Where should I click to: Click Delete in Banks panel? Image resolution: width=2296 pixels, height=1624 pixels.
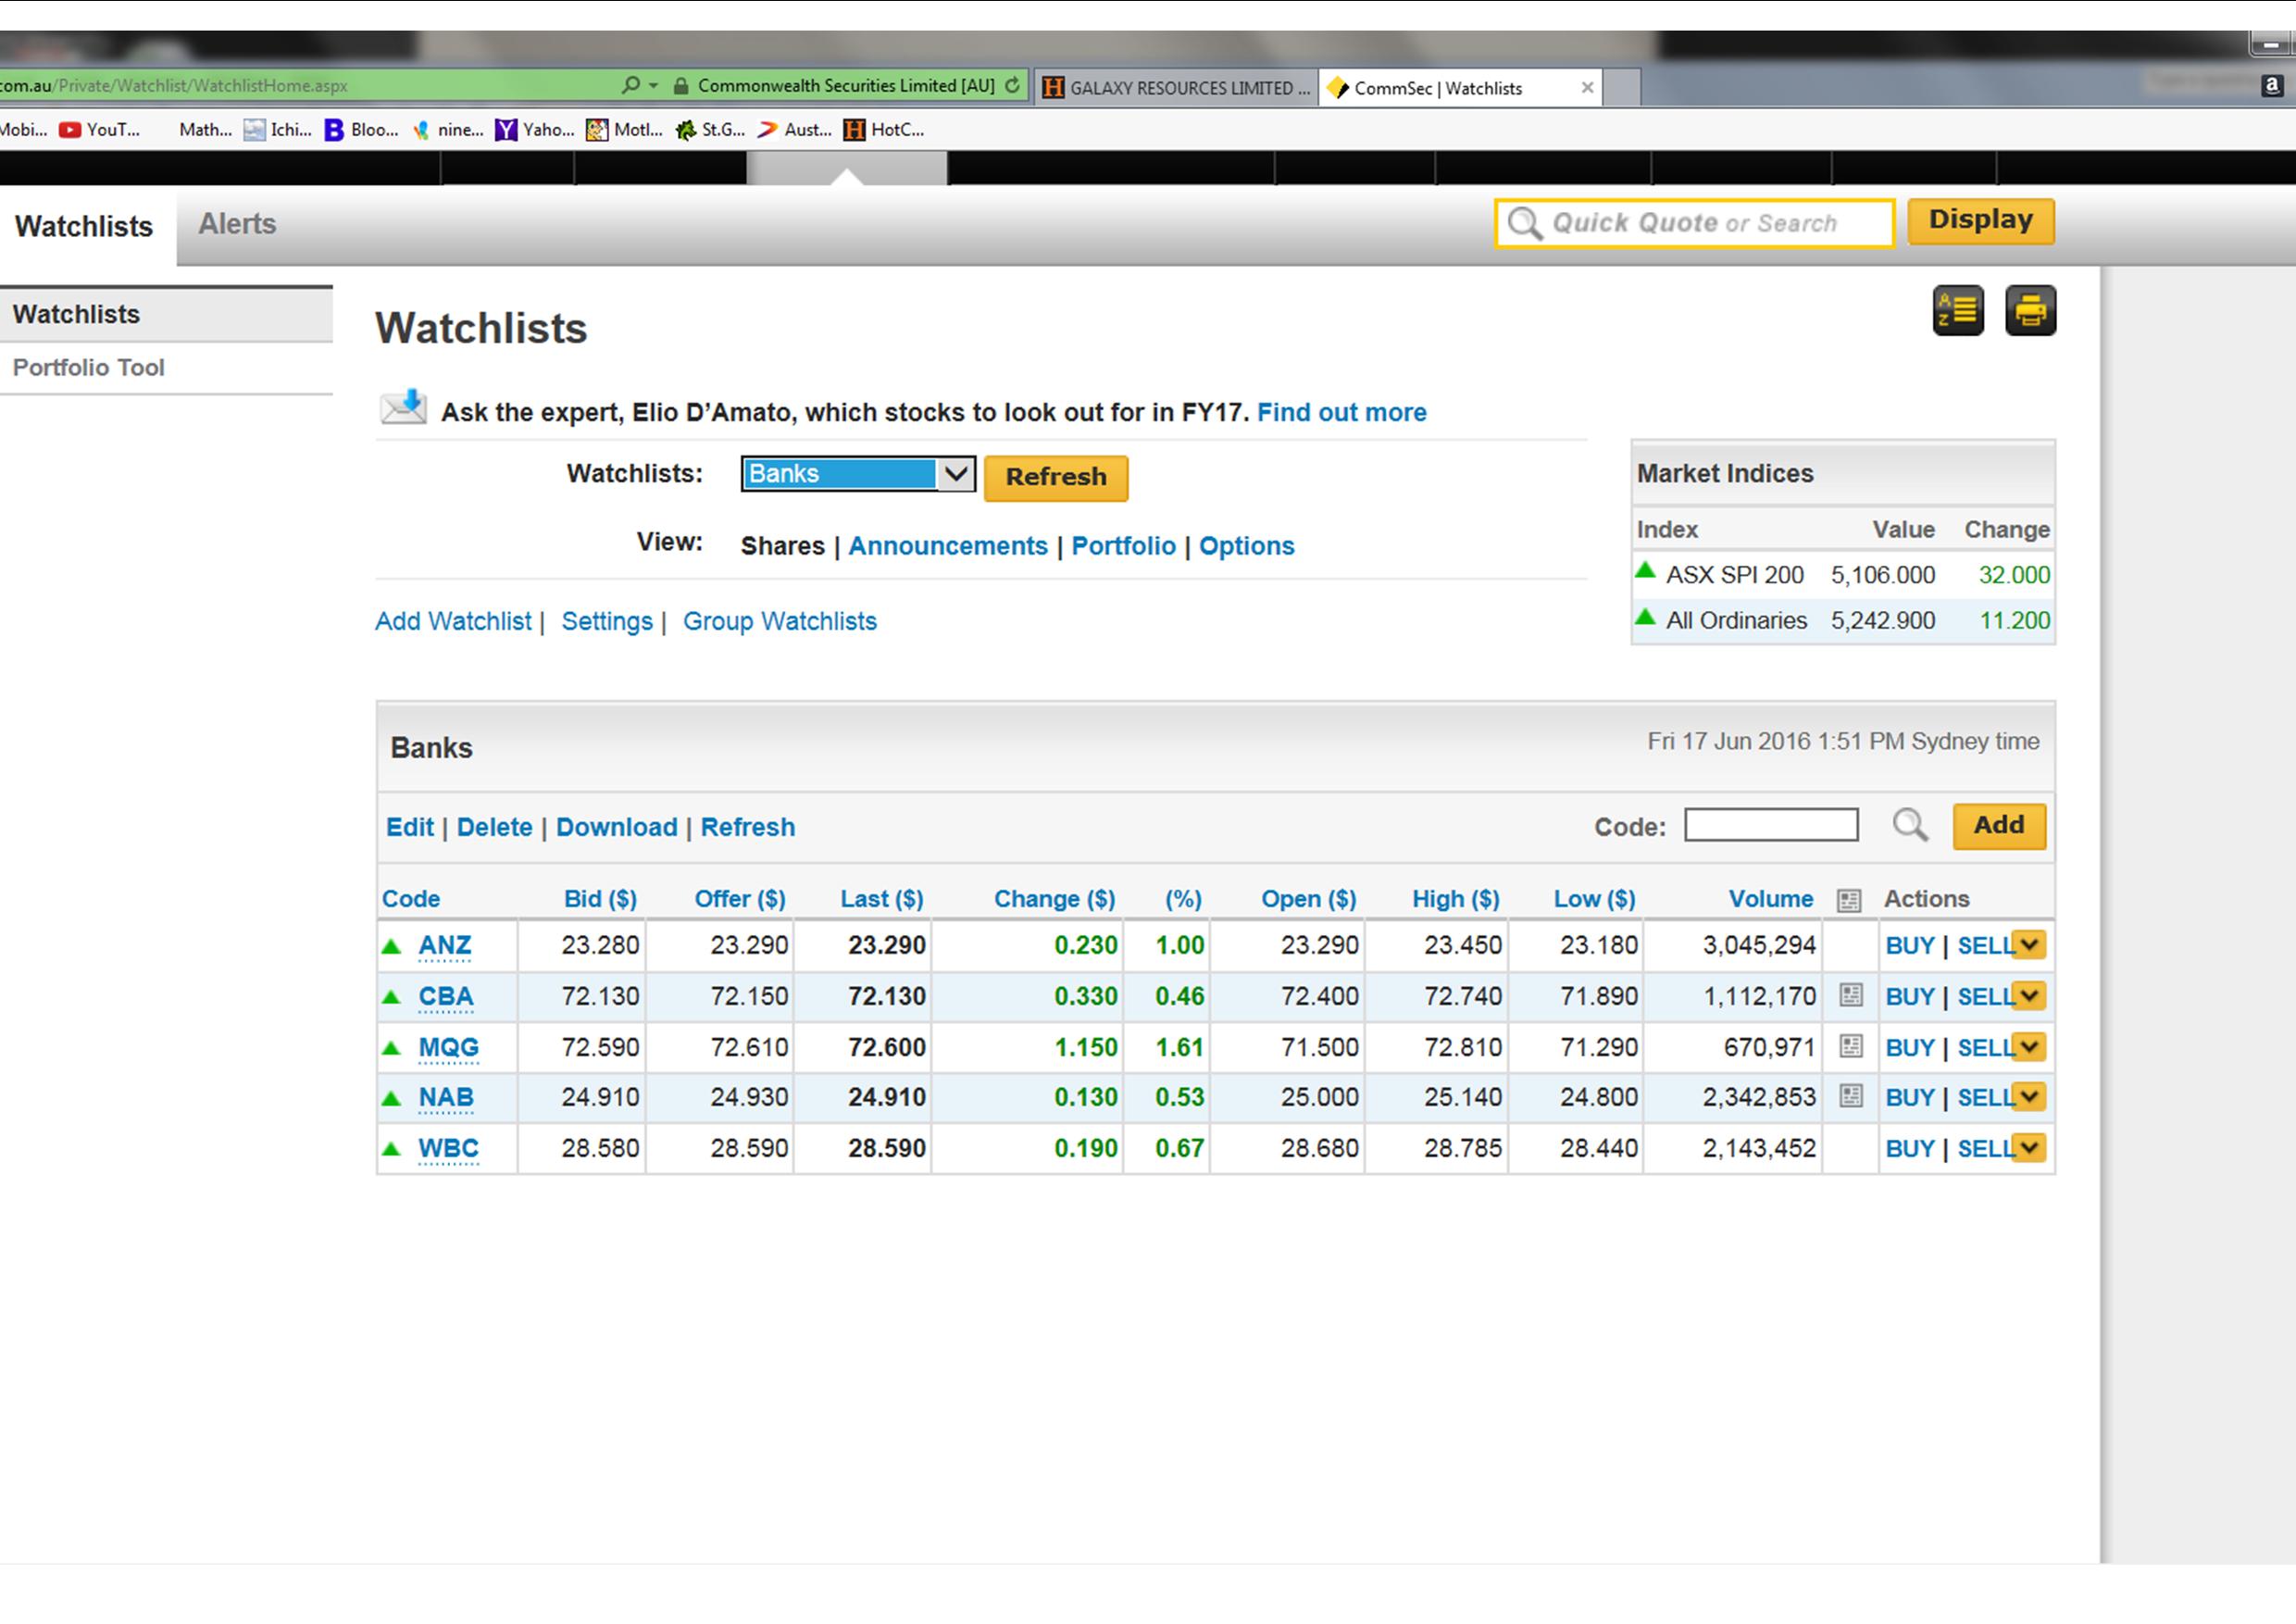tap(494, 827)
